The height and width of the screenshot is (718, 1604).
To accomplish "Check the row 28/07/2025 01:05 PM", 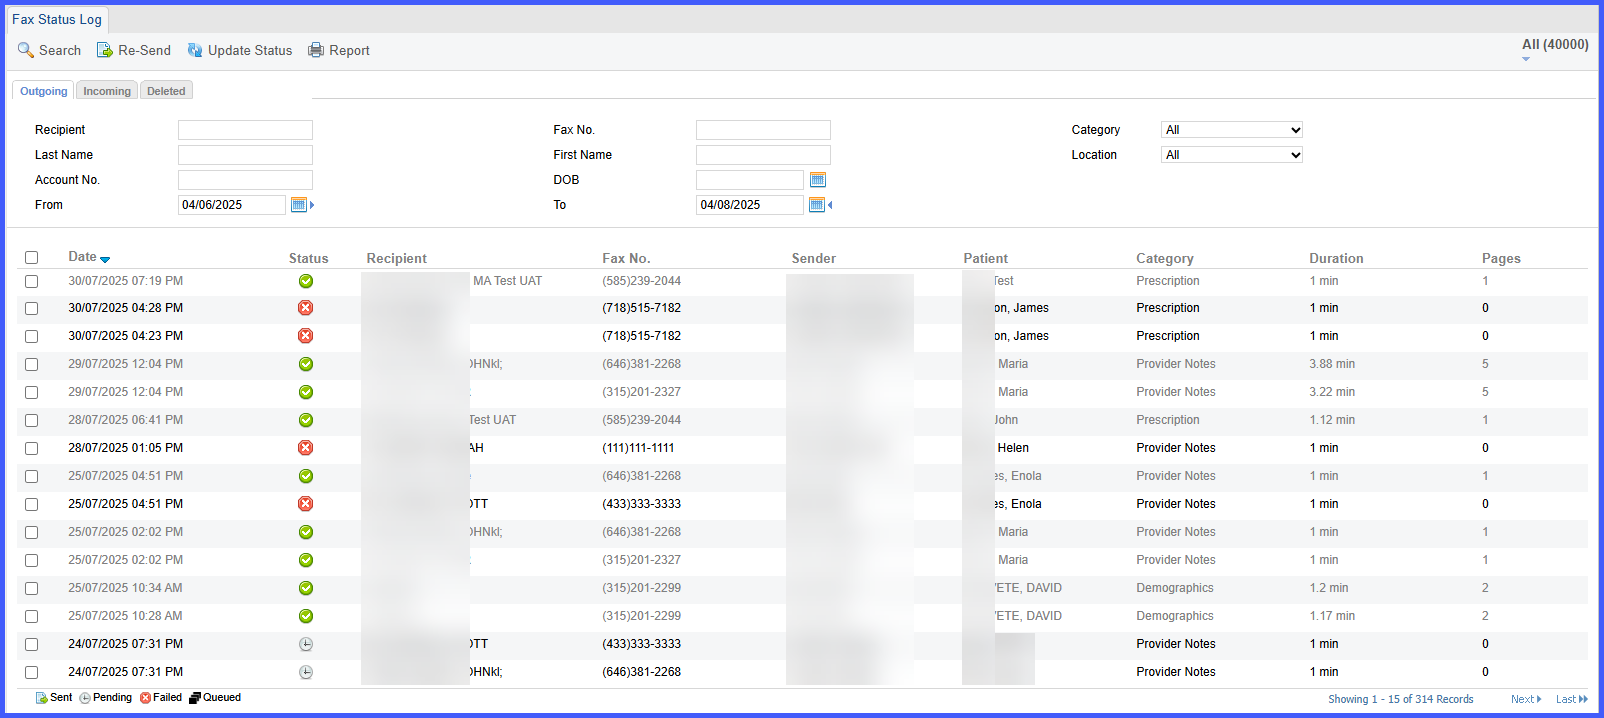I will pos(32,449).
